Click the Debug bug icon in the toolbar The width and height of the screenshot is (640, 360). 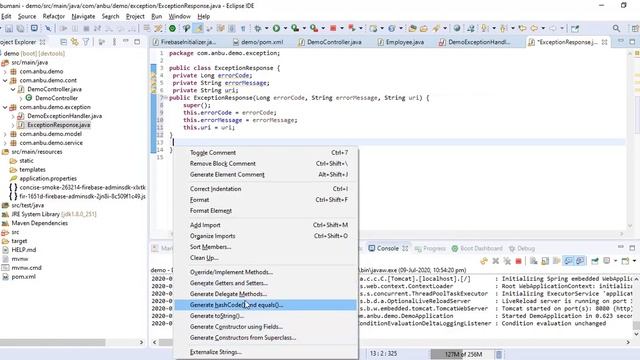click(x=258, y=28)
